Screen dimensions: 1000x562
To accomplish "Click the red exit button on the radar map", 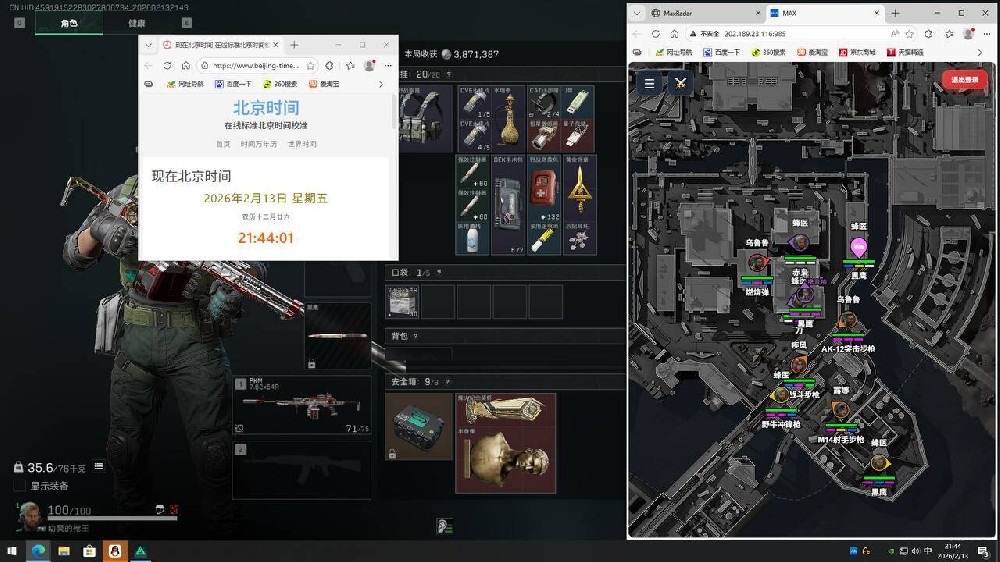I will point(964,80).
